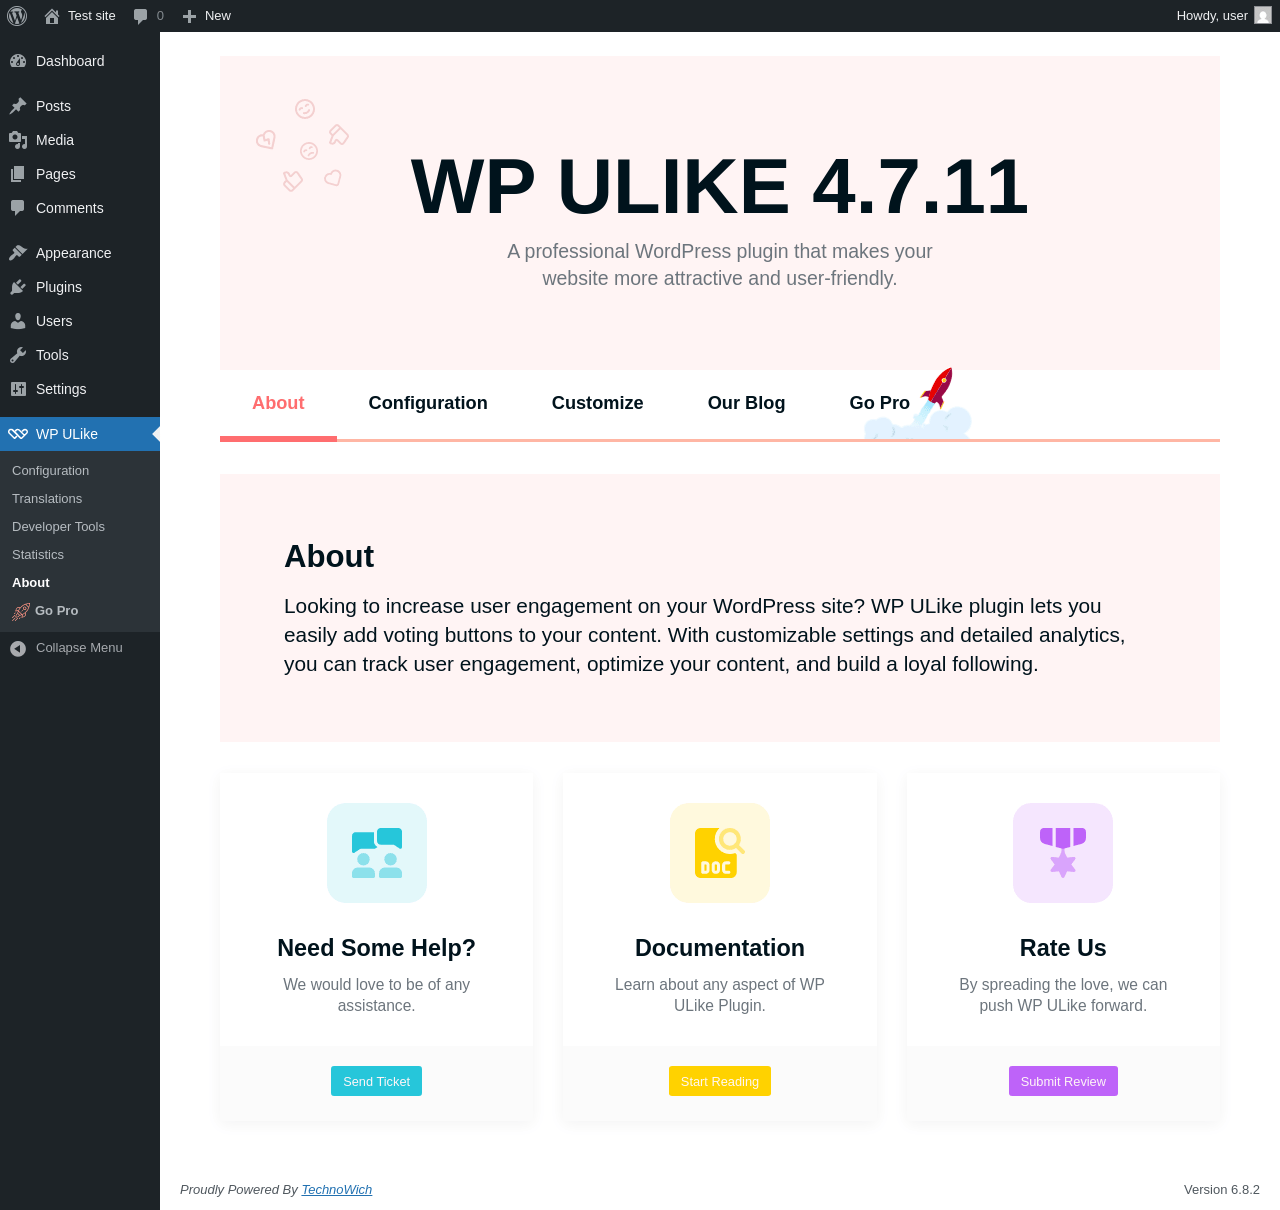Open the Statistics submenu item
This screenshot has width=1280, height=1210.
[x=80, y=555]
